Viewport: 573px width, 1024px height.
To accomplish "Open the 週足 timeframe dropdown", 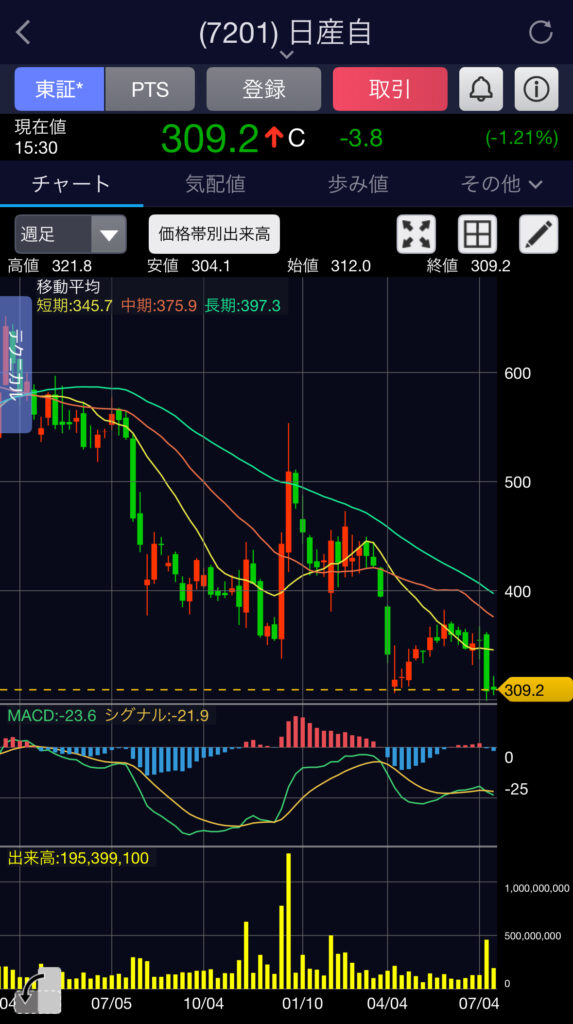I will (71, 234).
